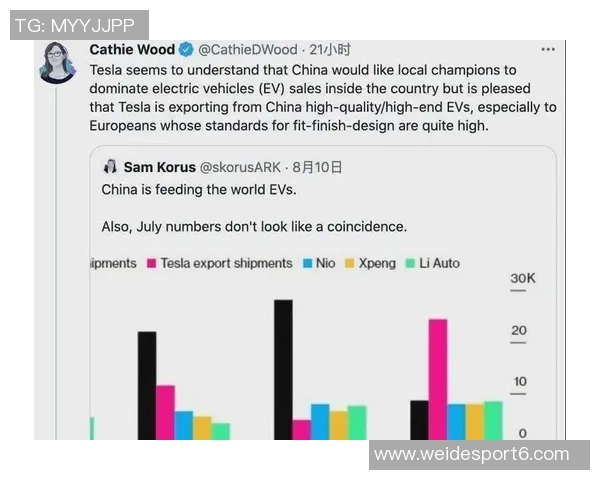Click the quoted tweet text about July numbers

(254, 226)
